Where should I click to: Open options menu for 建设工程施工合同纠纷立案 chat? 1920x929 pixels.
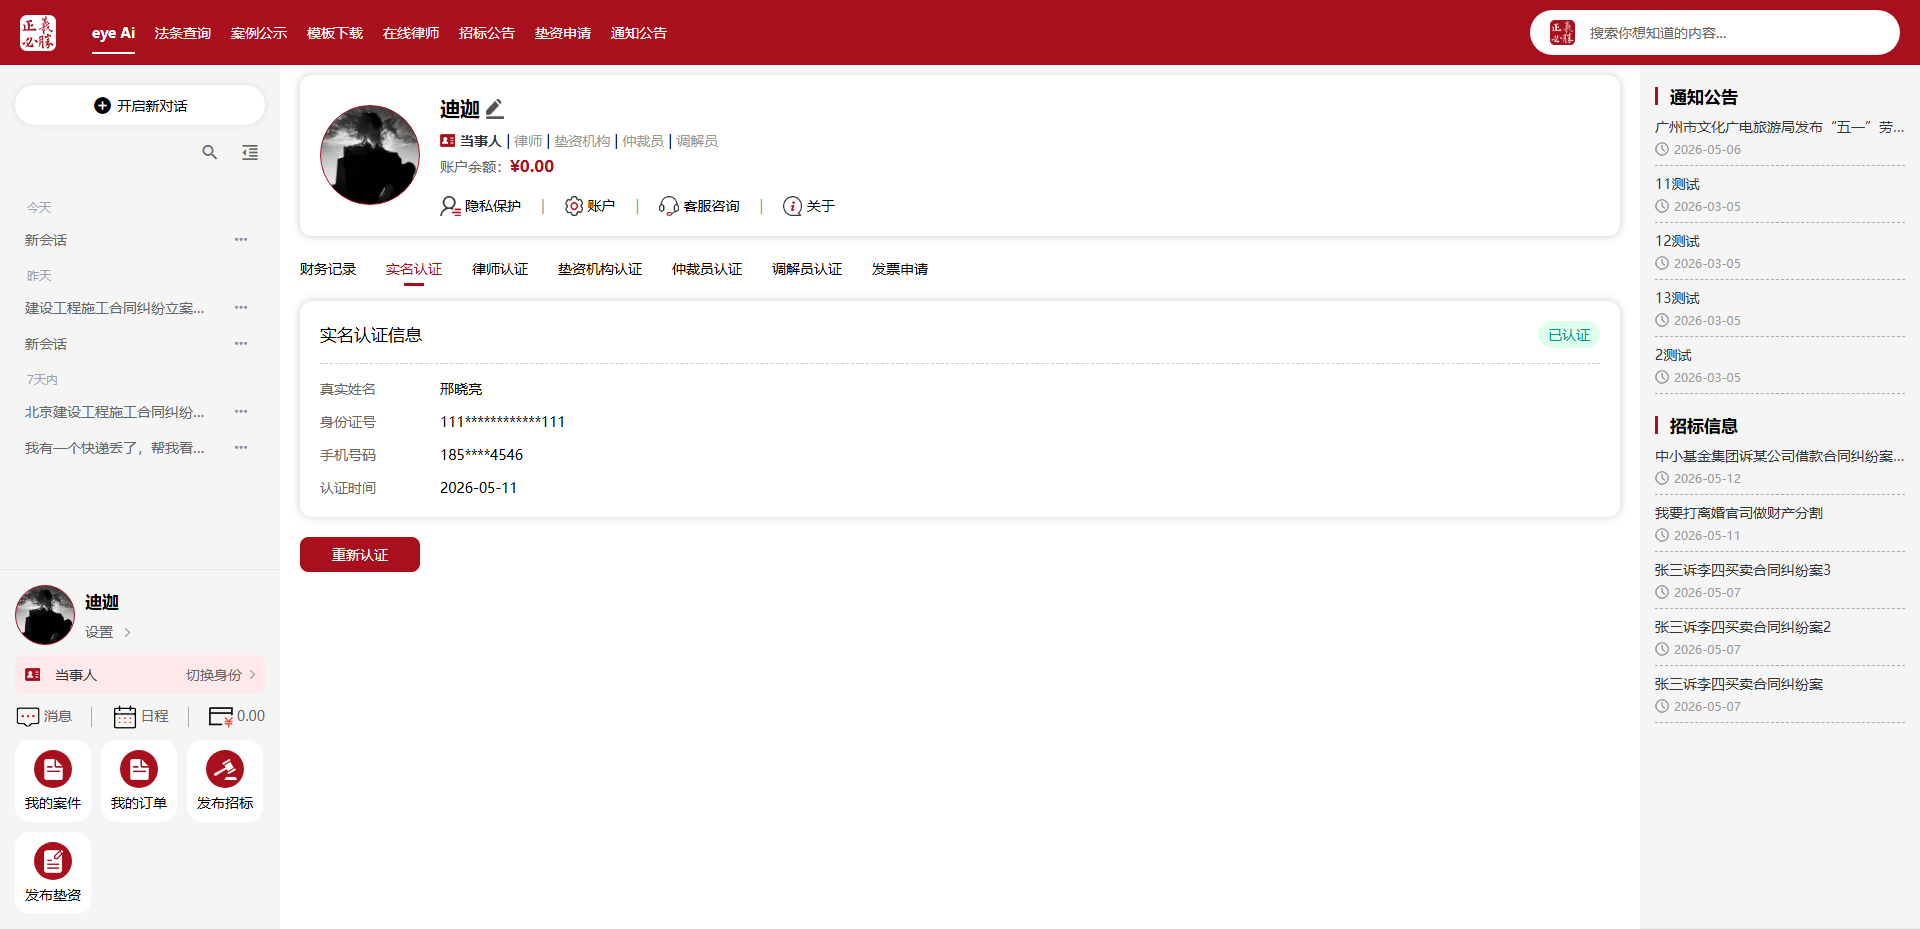(241, 308)
